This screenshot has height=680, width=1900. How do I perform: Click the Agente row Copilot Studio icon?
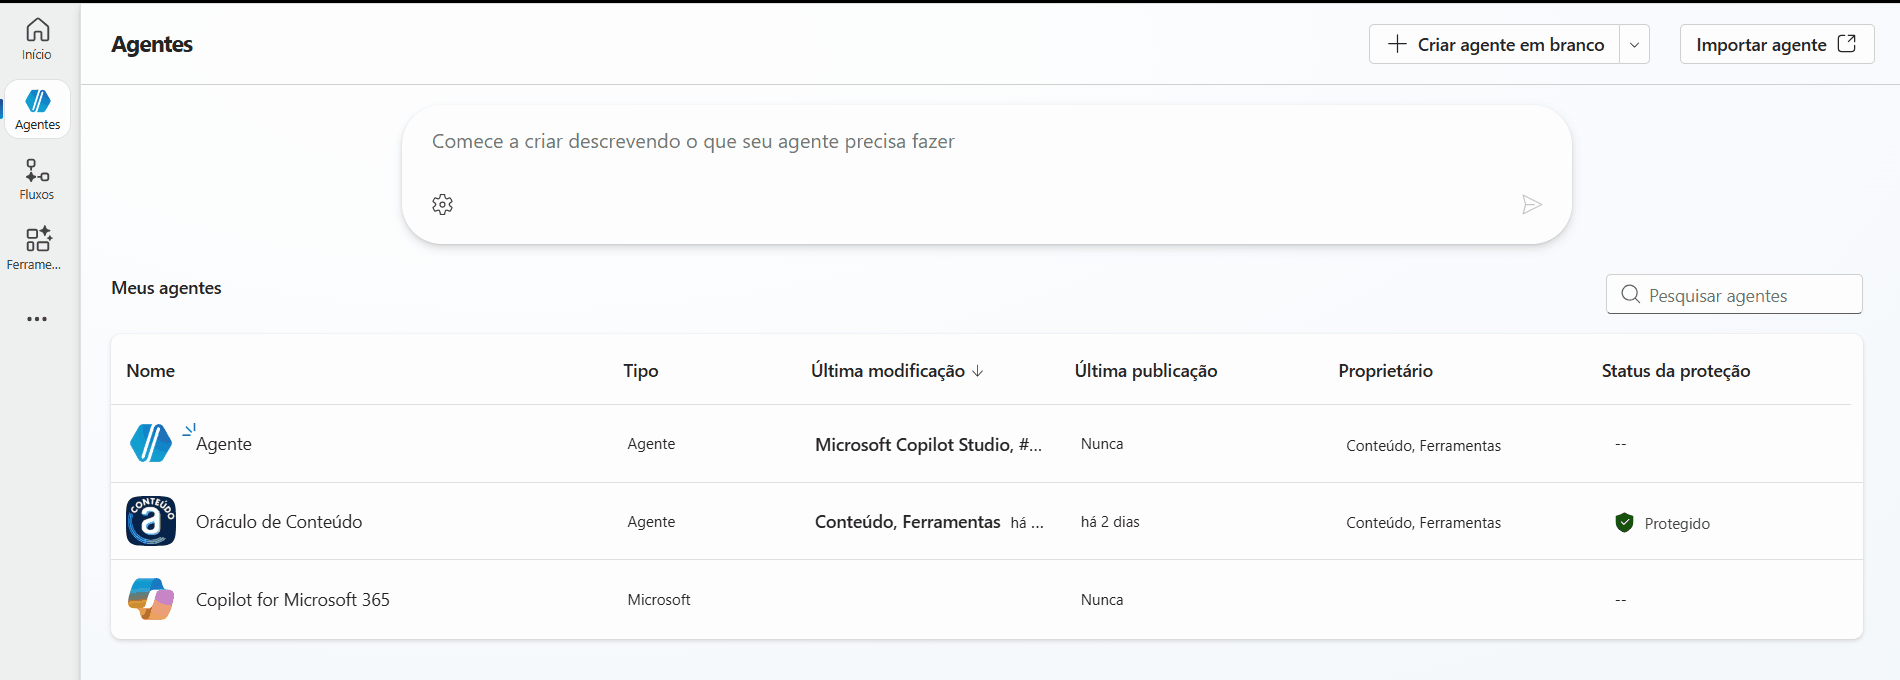(151, 443)
